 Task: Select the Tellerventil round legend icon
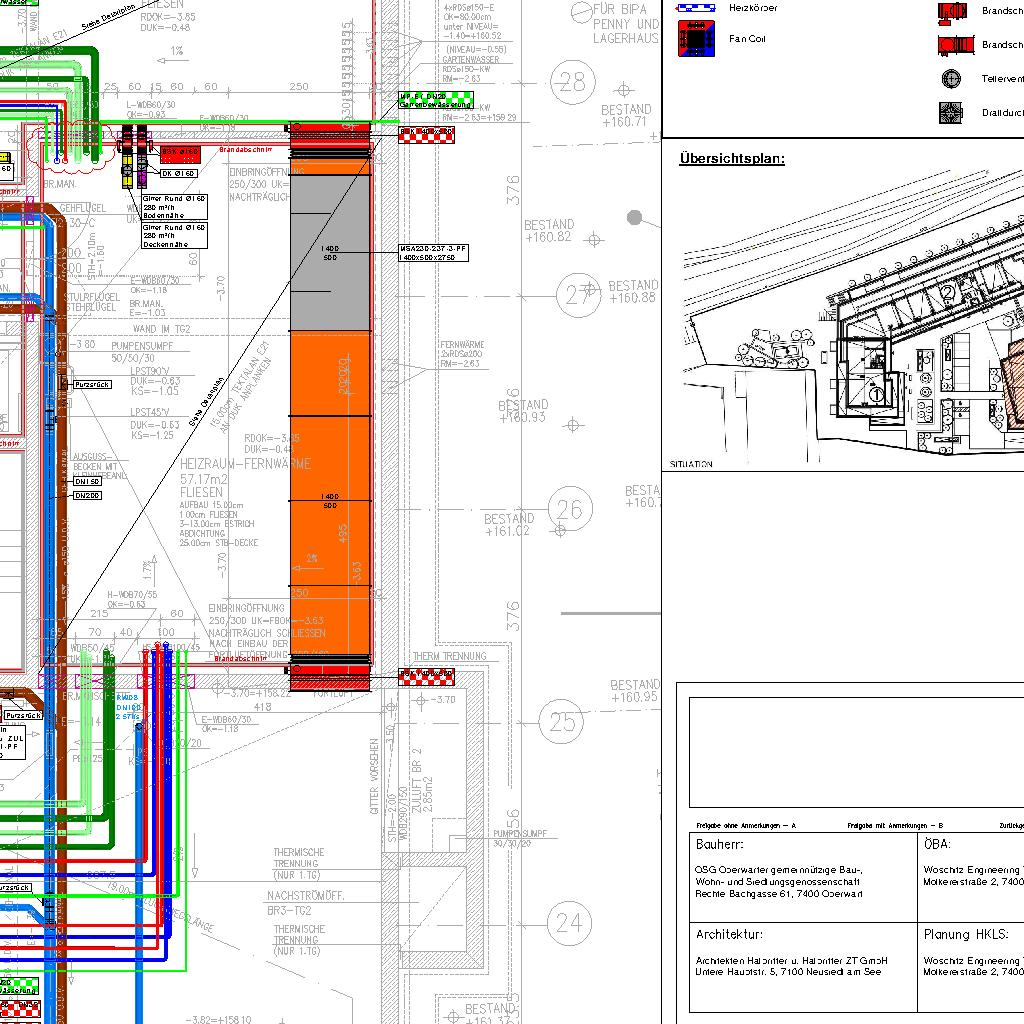point(951,78)
